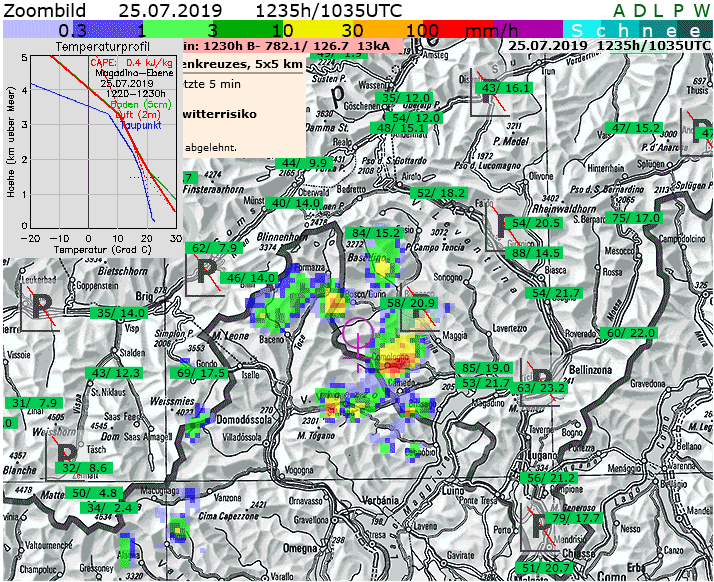The height and width of the screenshot is (582, 714).
Task: Click 'CAPE: 0.4 kJ/kg' text in profile
Action: click(131, 62)
